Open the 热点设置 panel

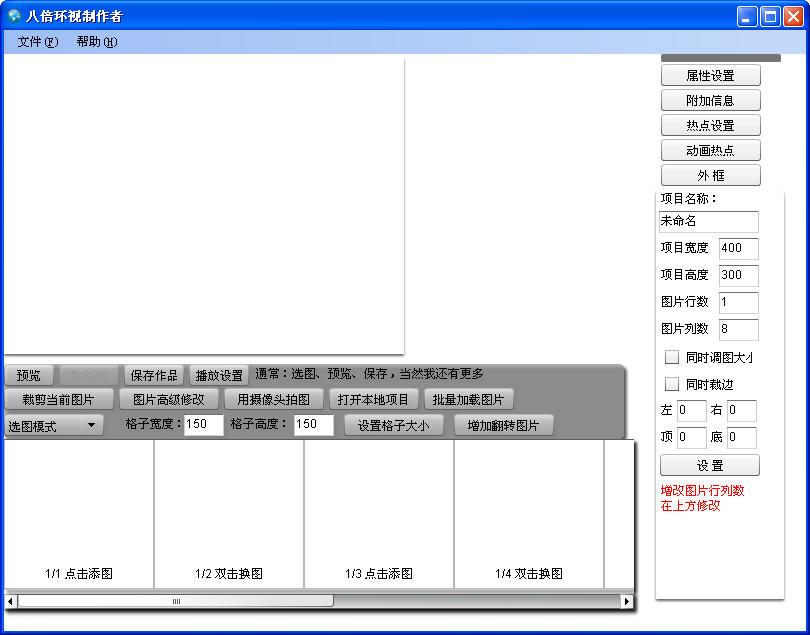pyautogui.click(x=710, y=124)
